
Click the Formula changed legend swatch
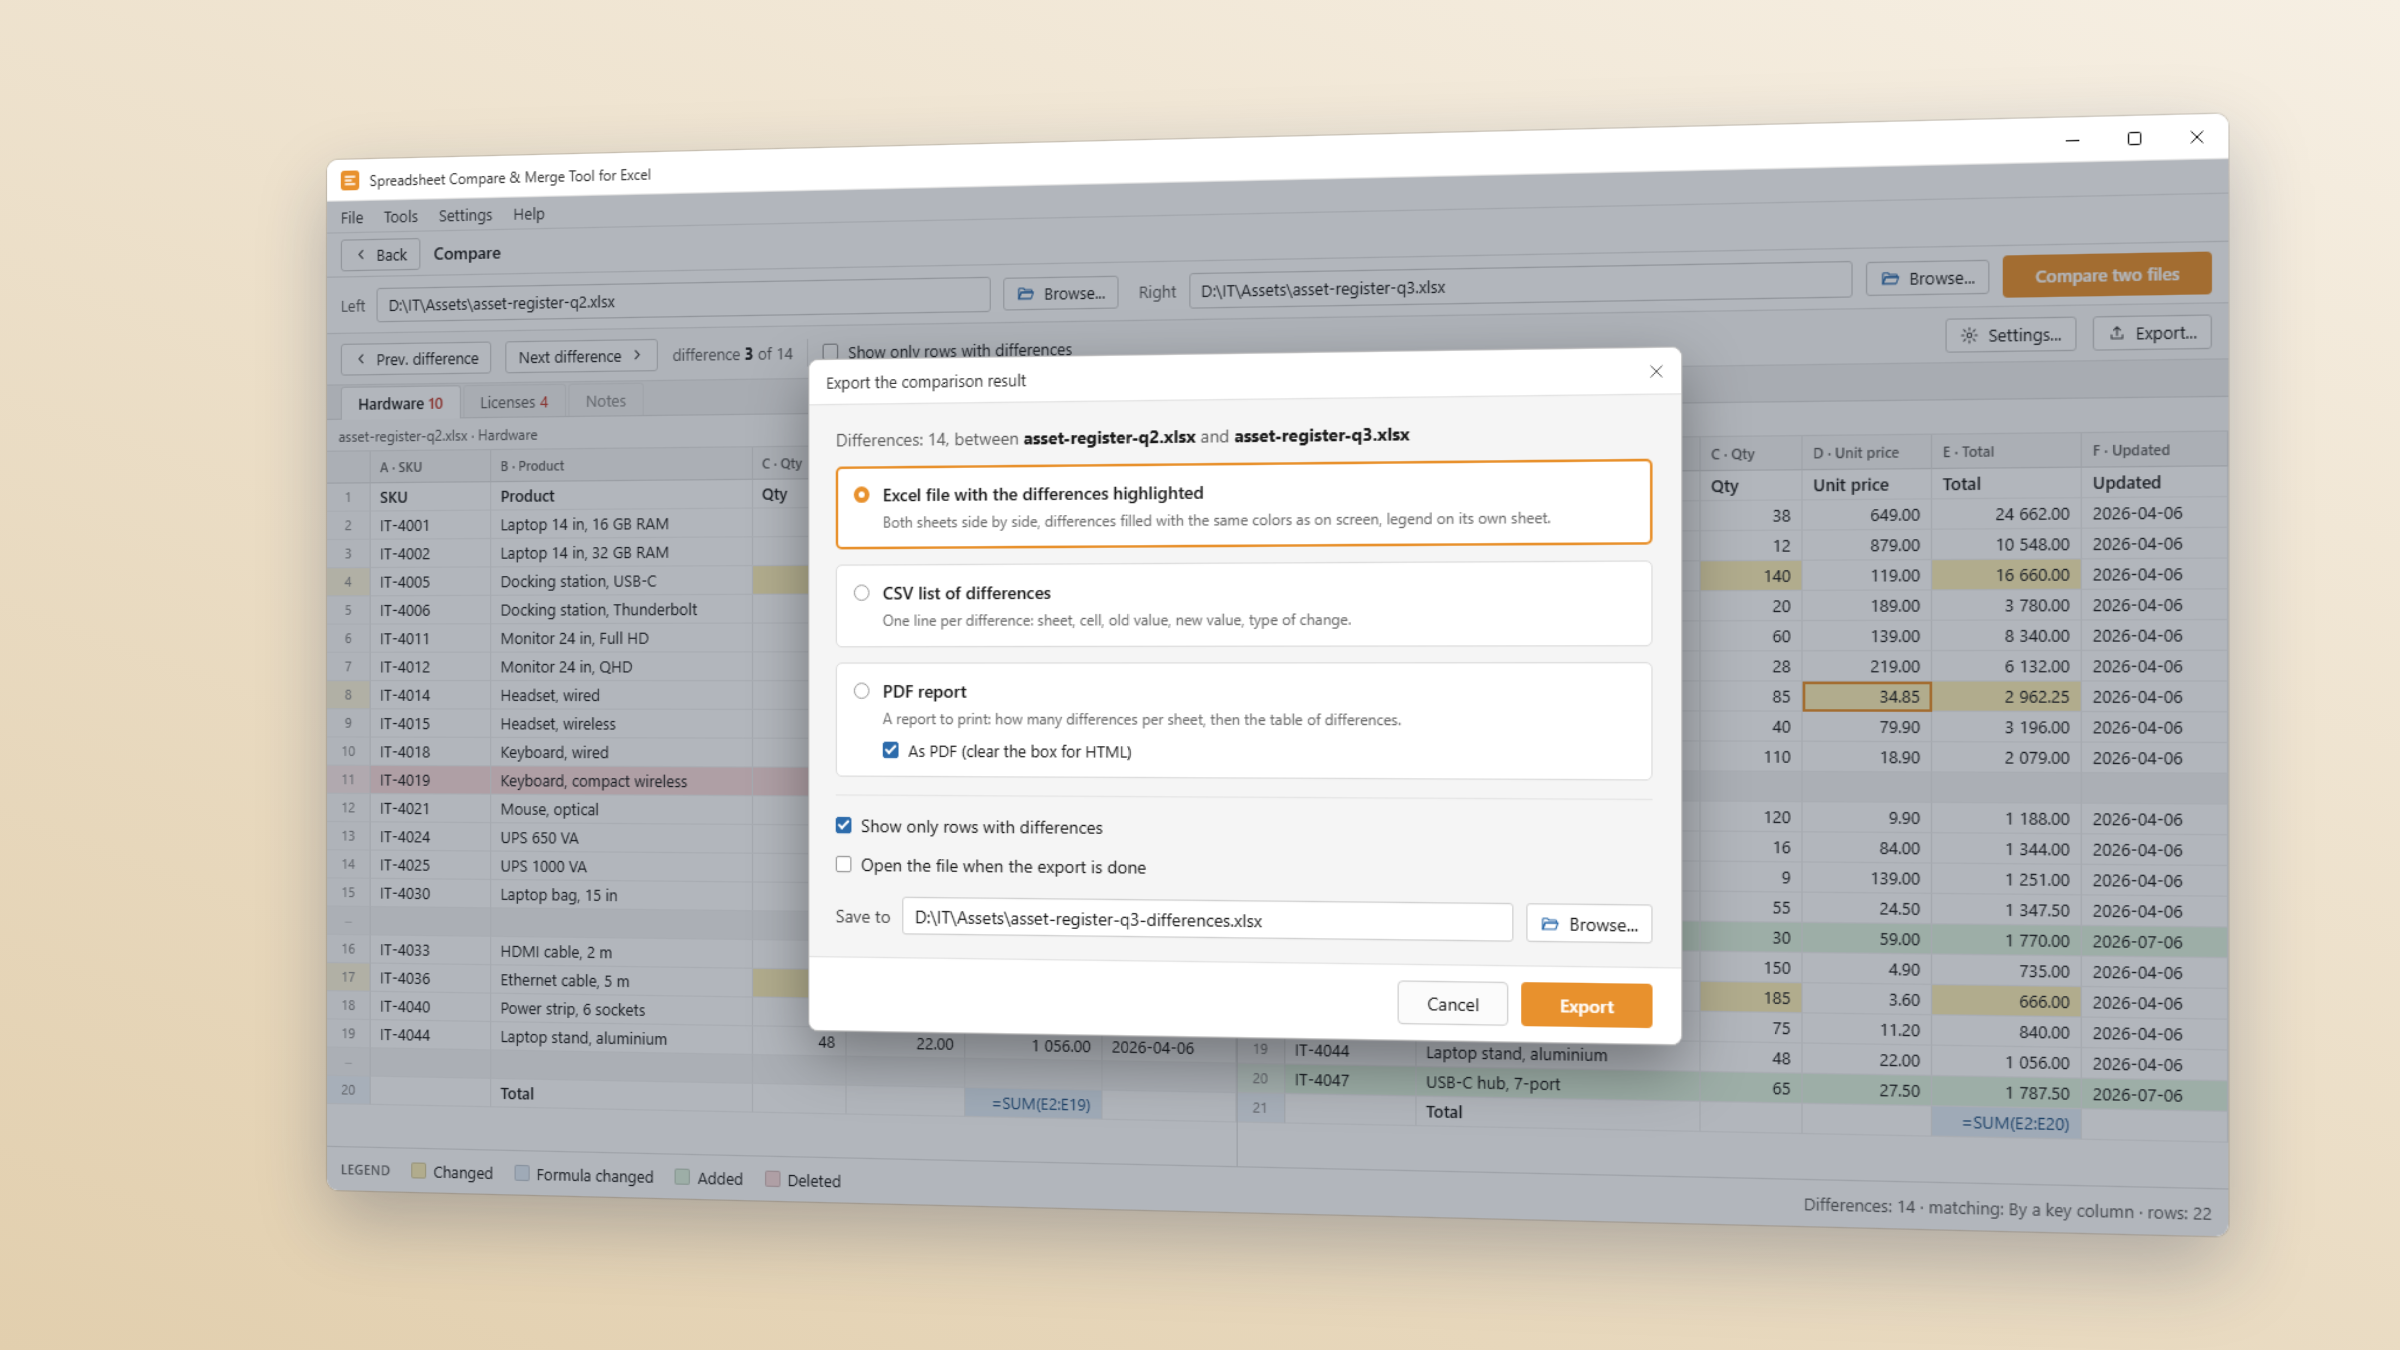pos(522,1173)
